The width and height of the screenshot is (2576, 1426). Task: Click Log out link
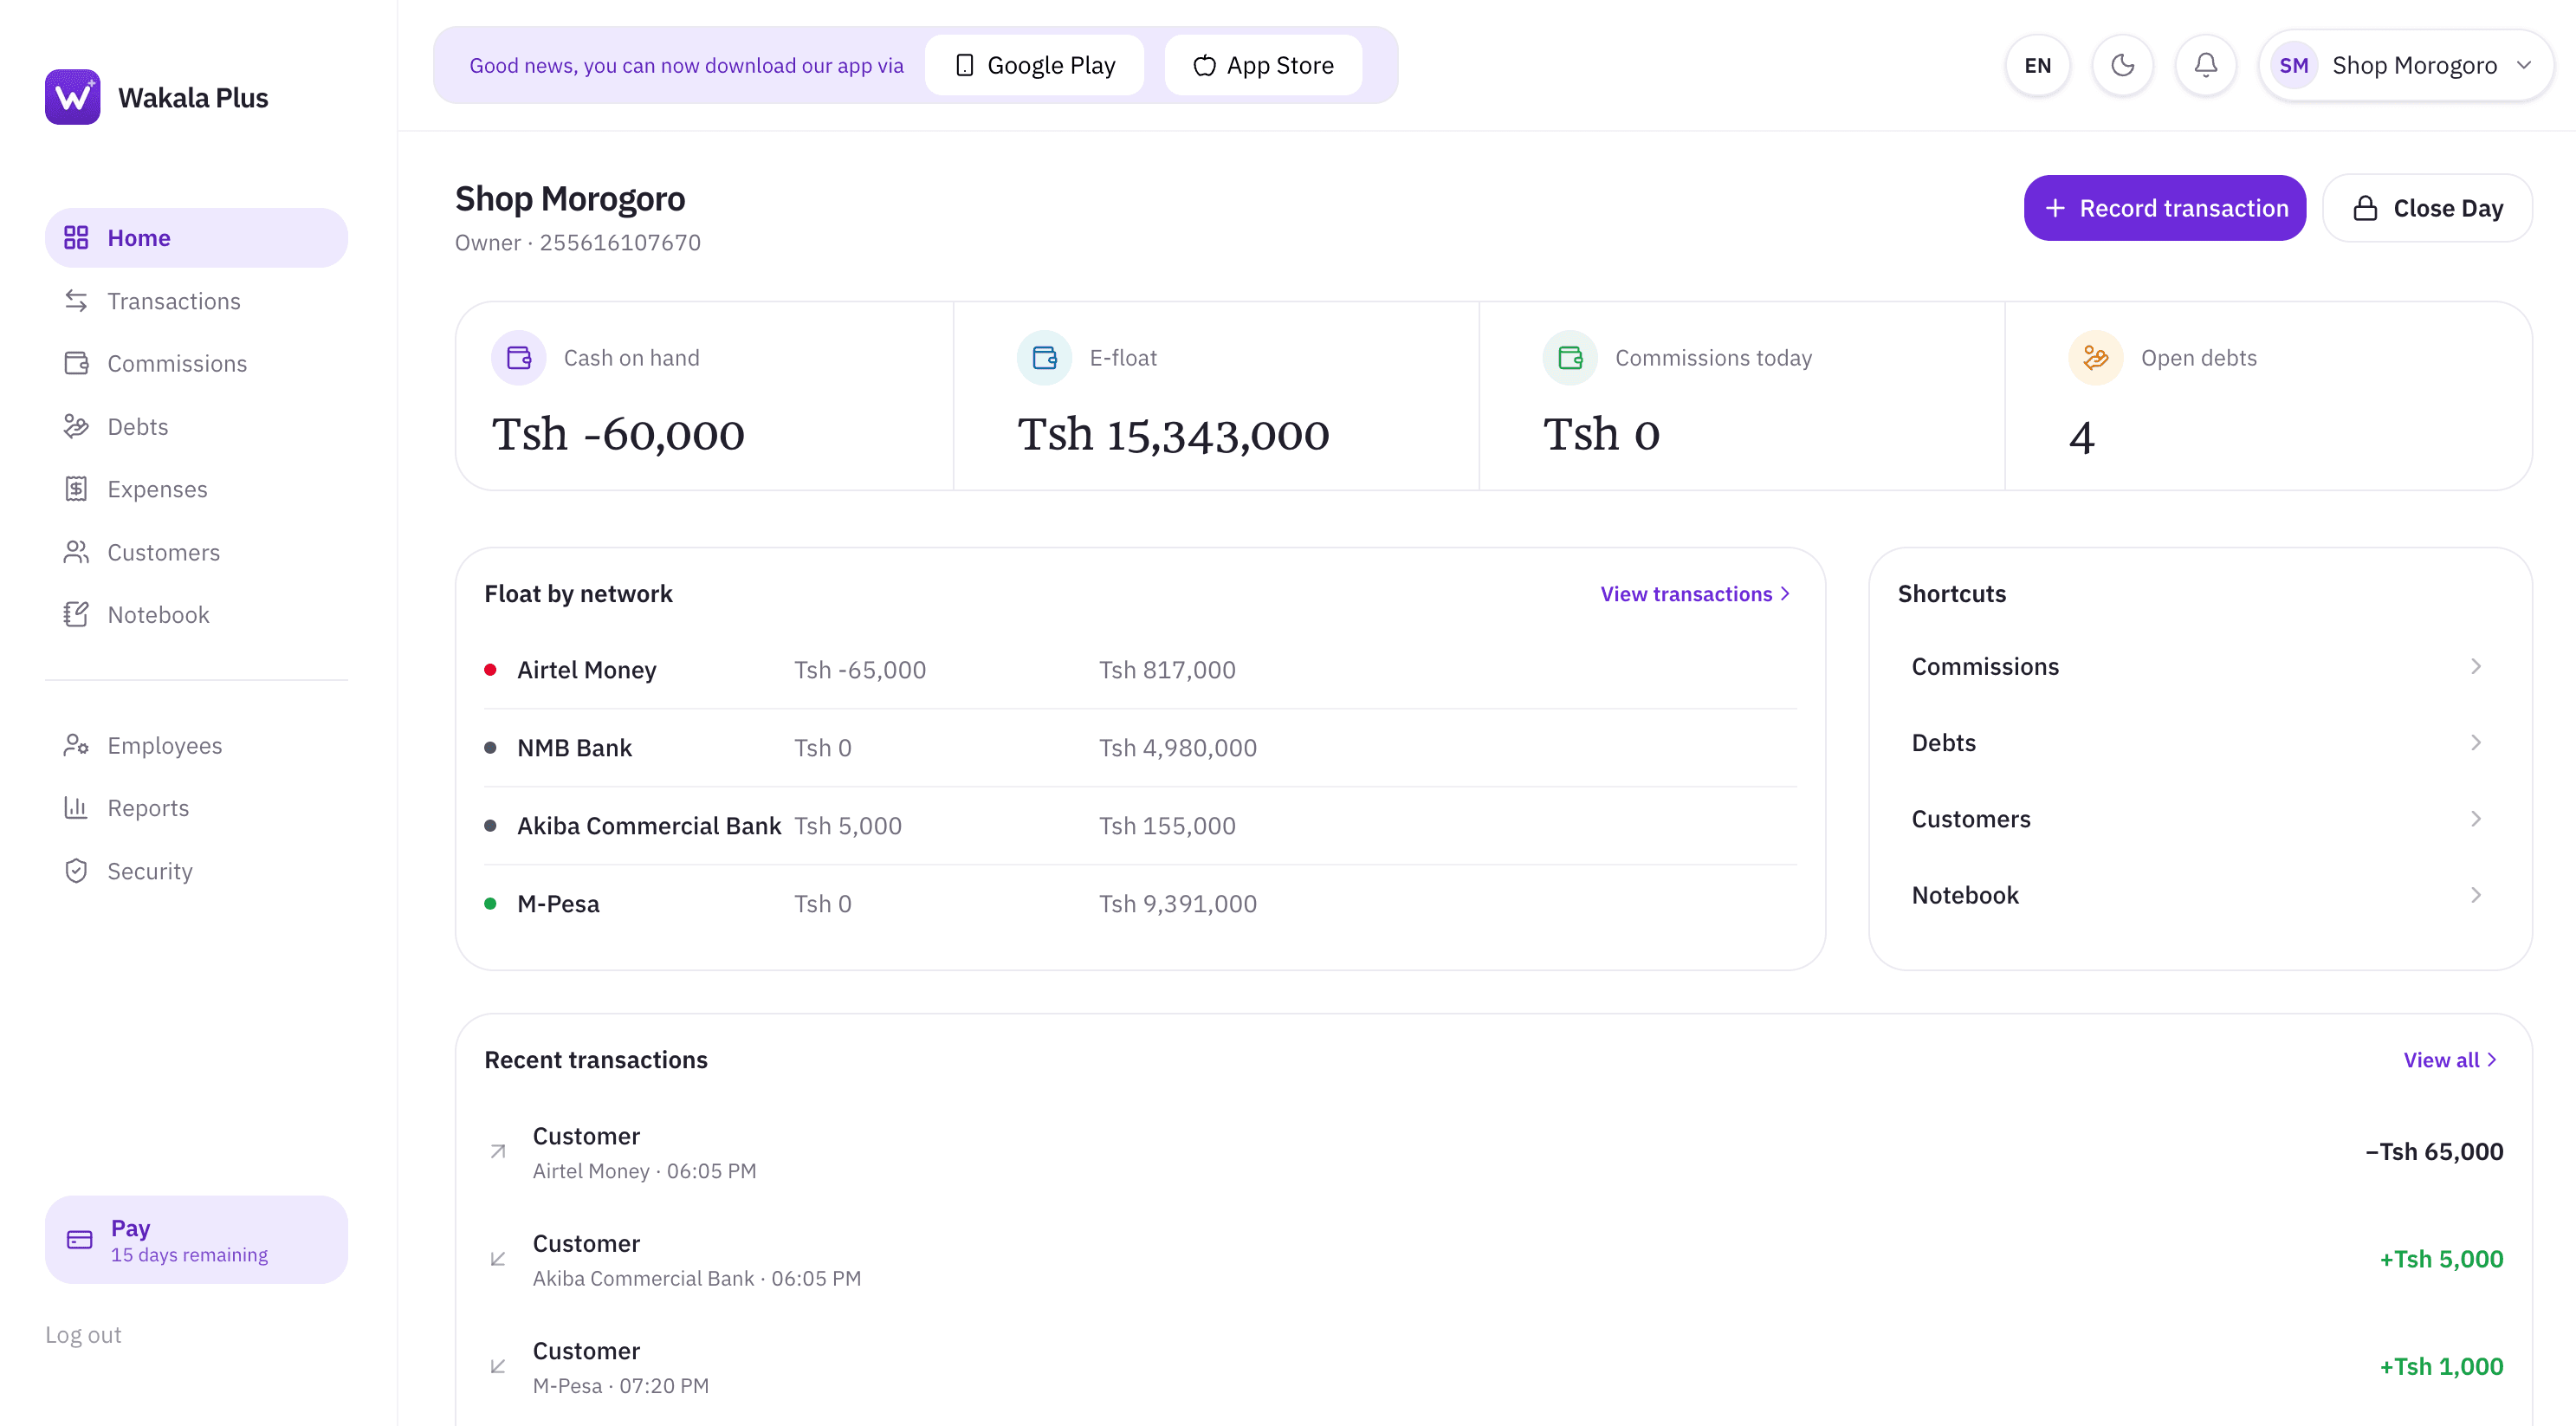click(x=83, y=1335)
